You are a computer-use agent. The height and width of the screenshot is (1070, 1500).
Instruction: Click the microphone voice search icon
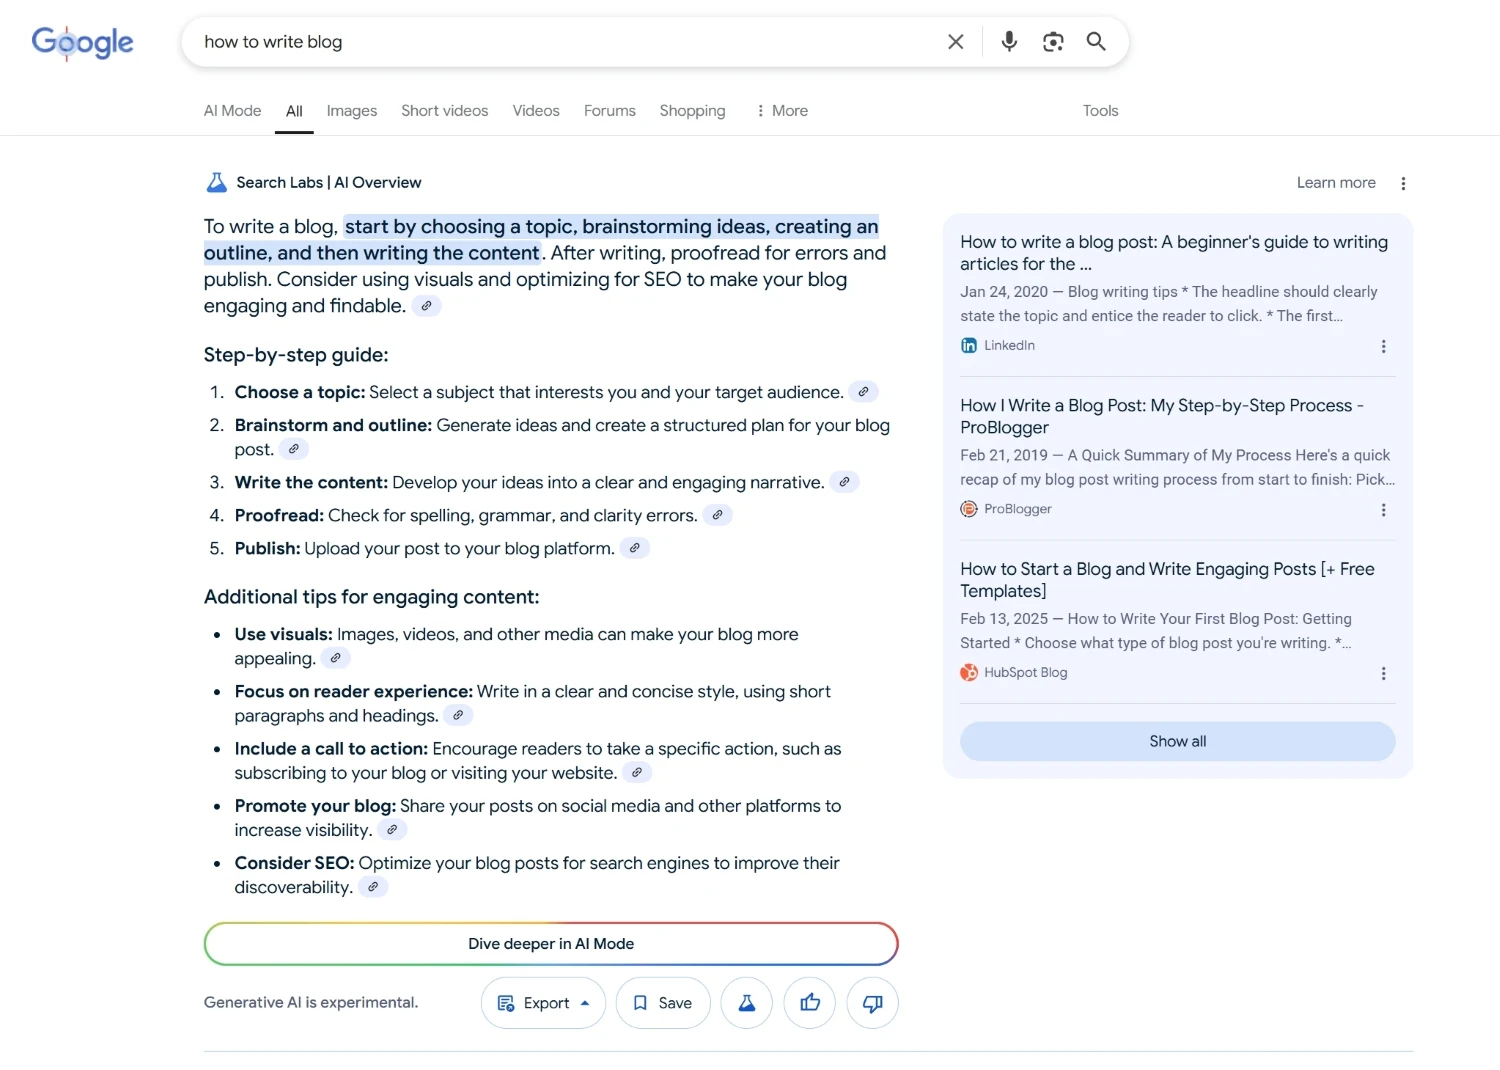(x=1009, y=41)
